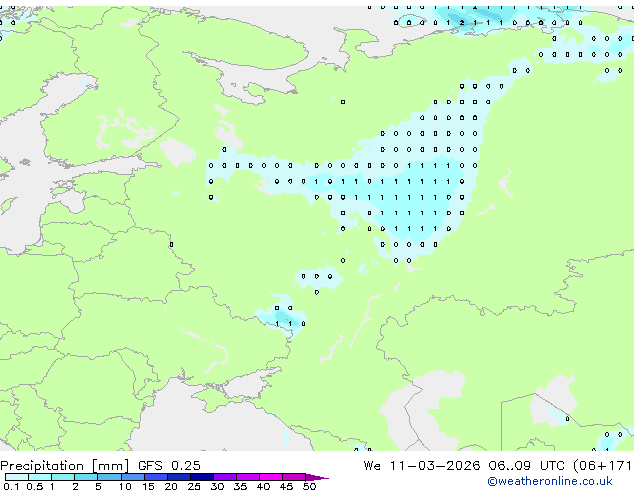634x490 pixels.
Task: Click the legend scale label '35'
Action: point(240,486)
